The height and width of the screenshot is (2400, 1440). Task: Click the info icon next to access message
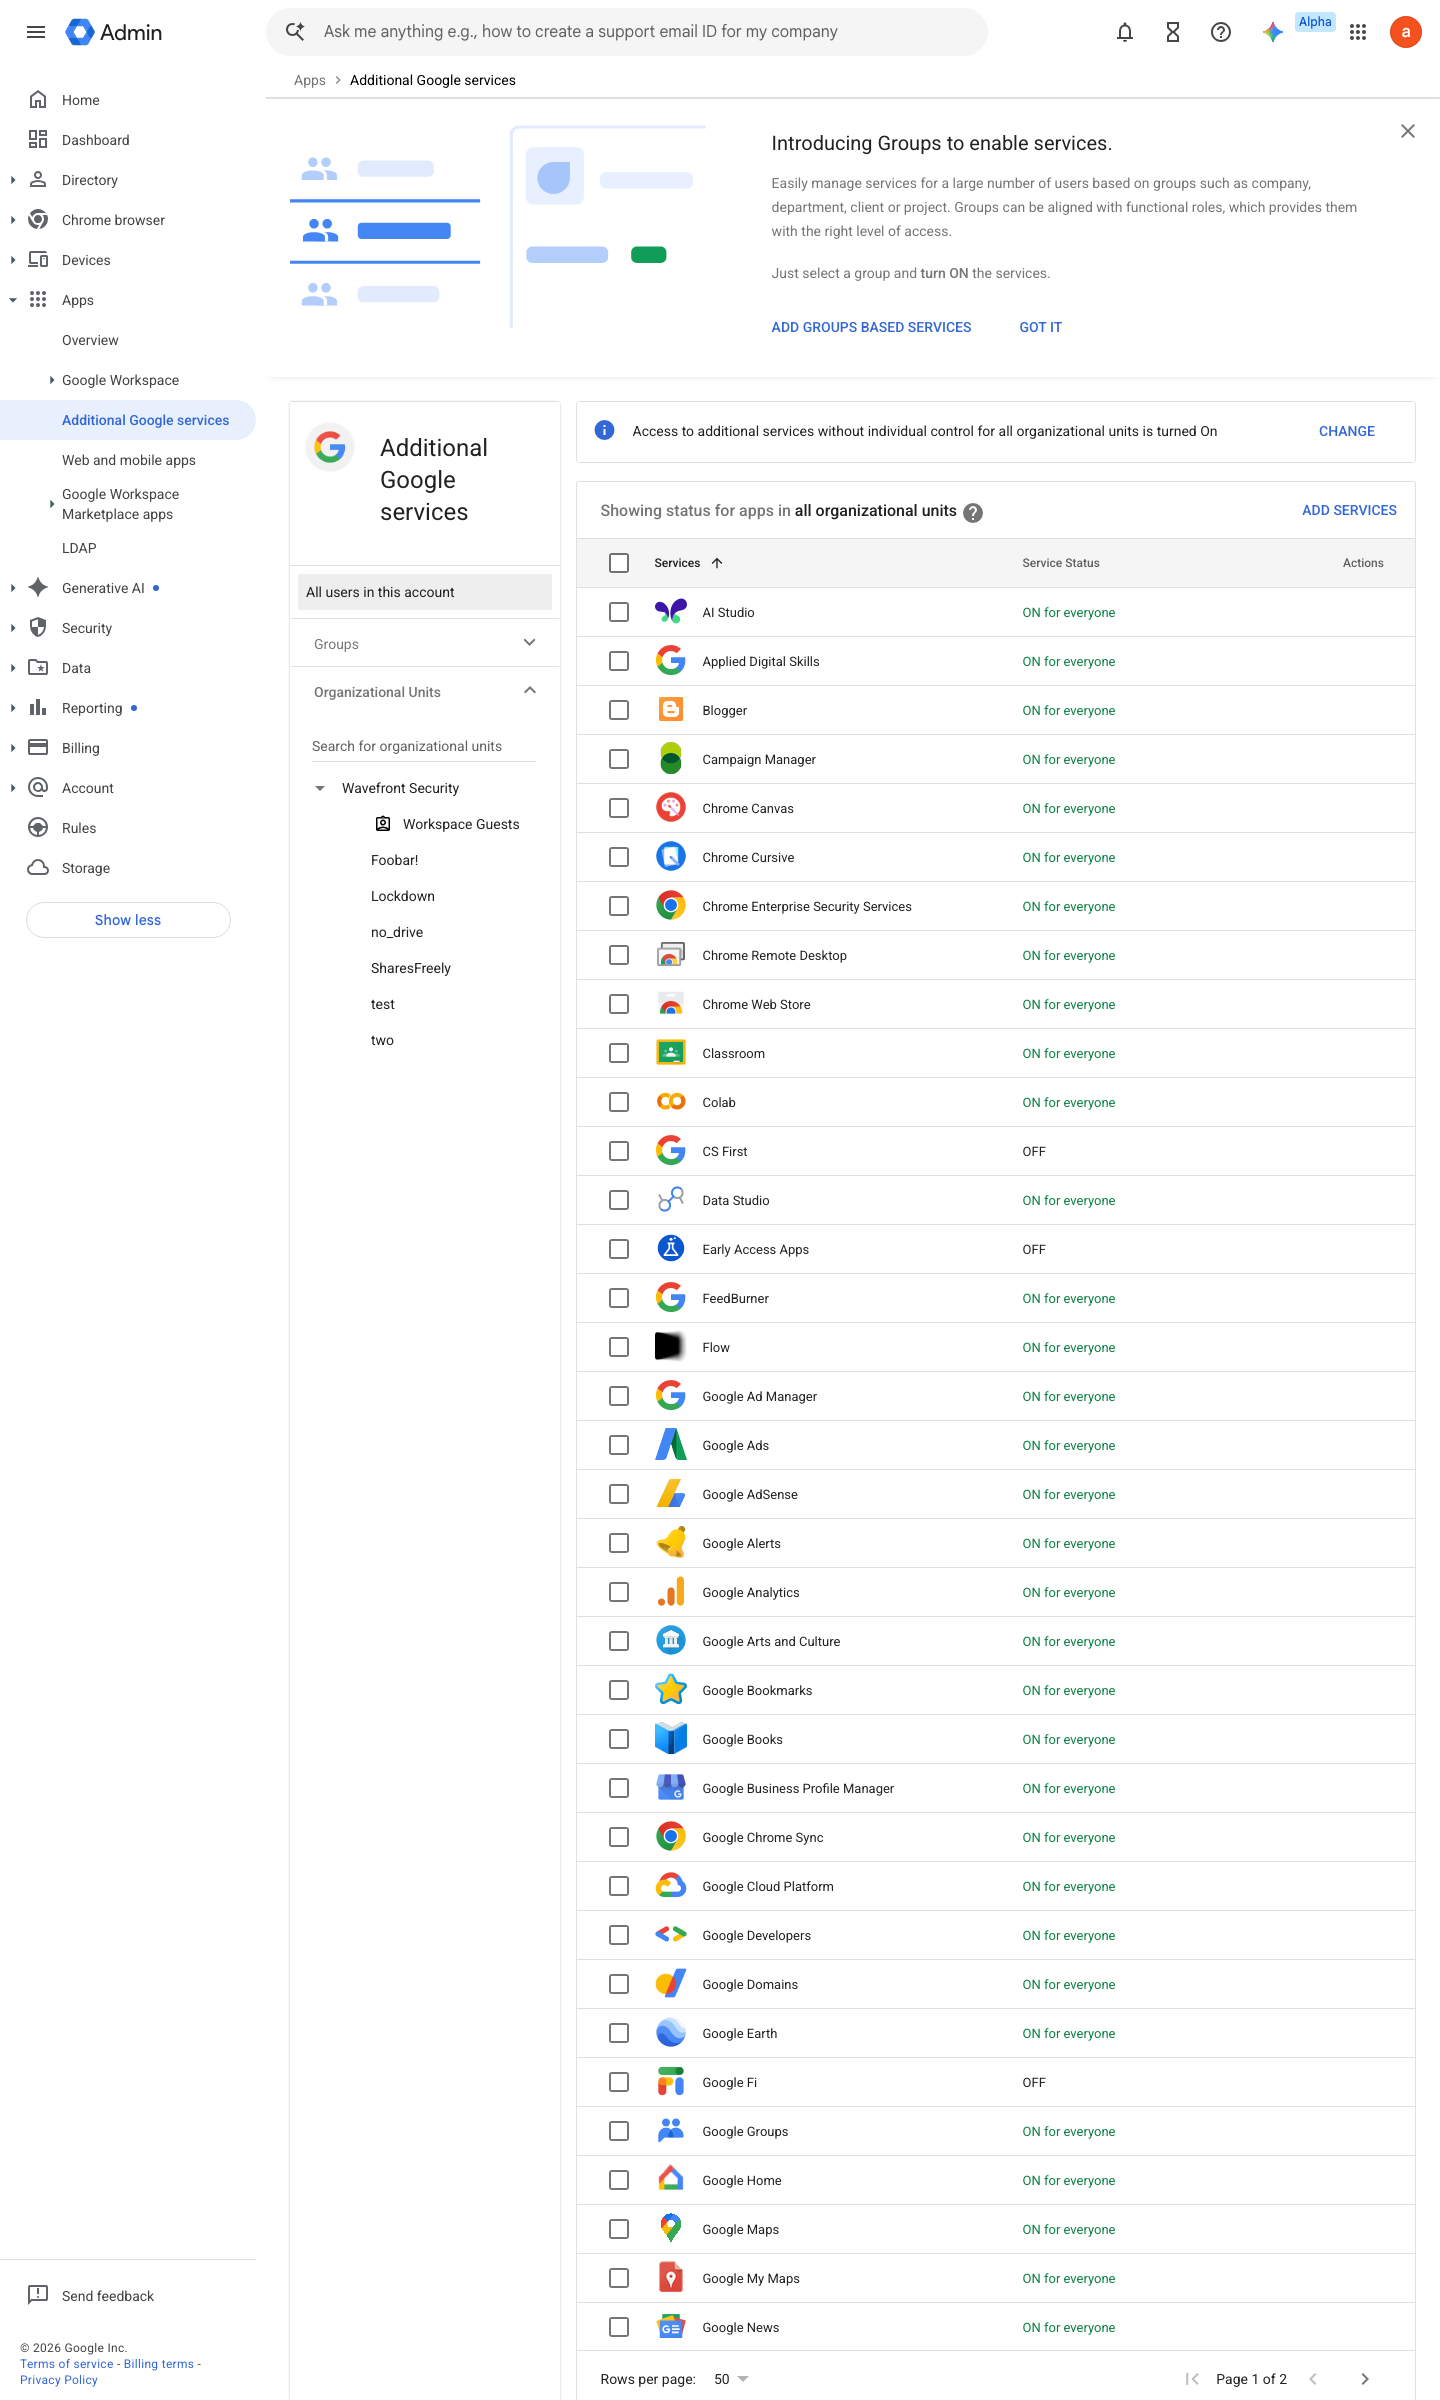click(x=605, y=430)
